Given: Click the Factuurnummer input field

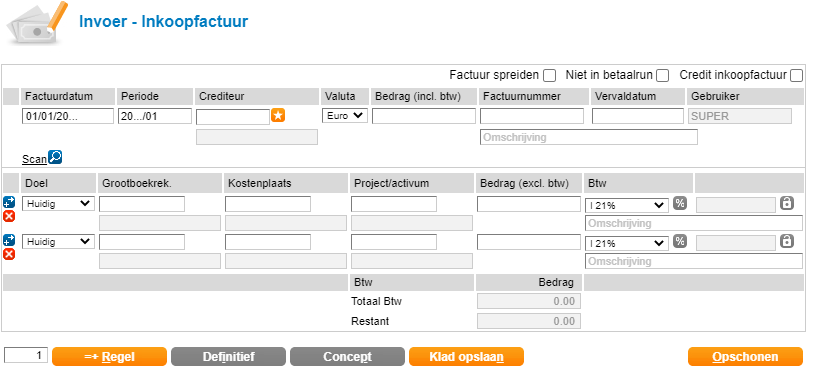Looking at the screenshot, I should point(532,116).
